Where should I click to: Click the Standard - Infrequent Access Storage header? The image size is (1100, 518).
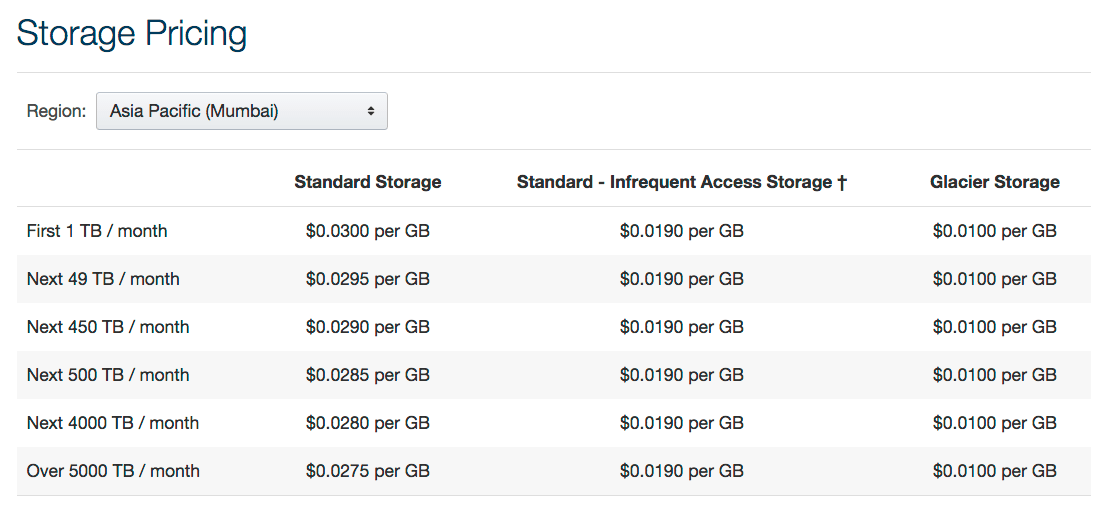pos(674,182)
